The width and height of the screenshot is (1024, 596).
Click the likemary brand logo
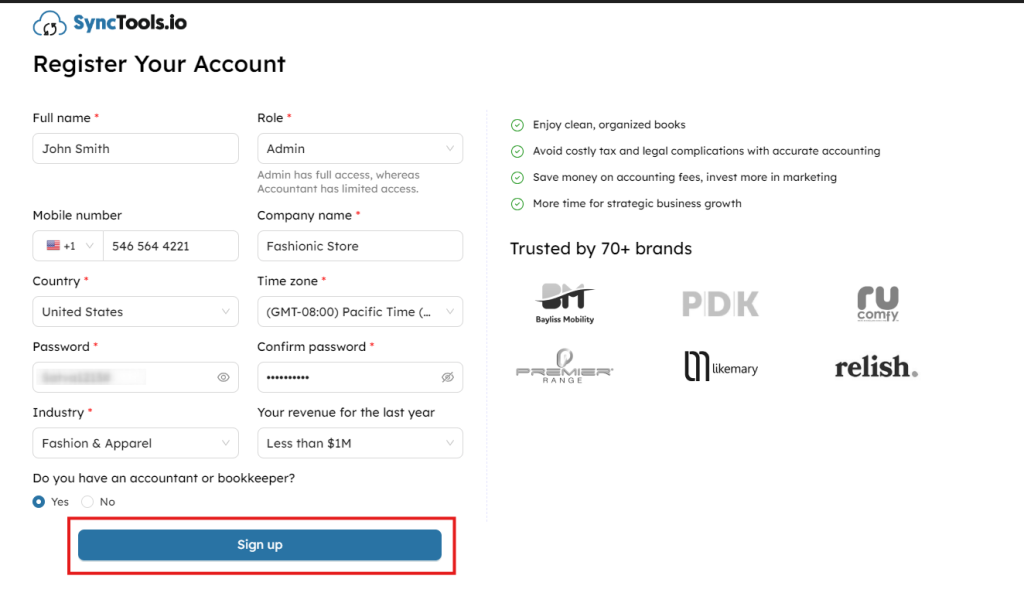pyautogui.click(x=720, y=367)
